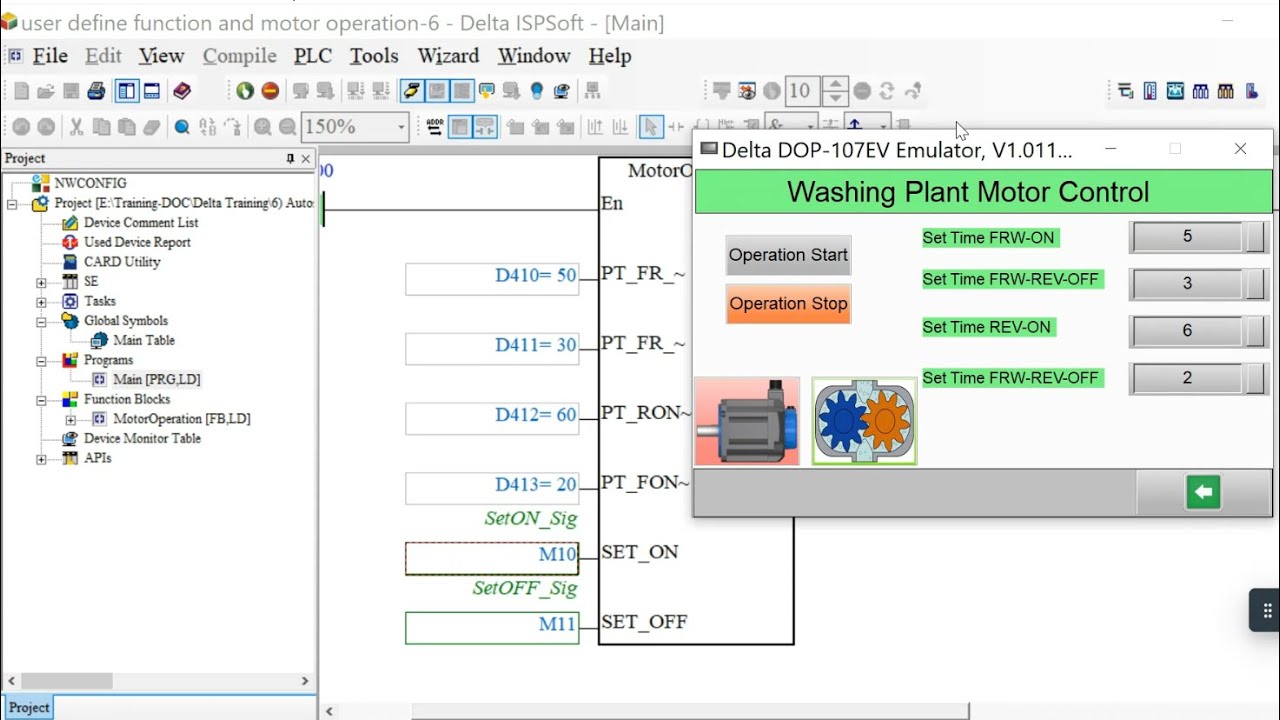Click the ADDR address display icon
The height and width of the screenshot is (720, 1280).
click(435, 127)
